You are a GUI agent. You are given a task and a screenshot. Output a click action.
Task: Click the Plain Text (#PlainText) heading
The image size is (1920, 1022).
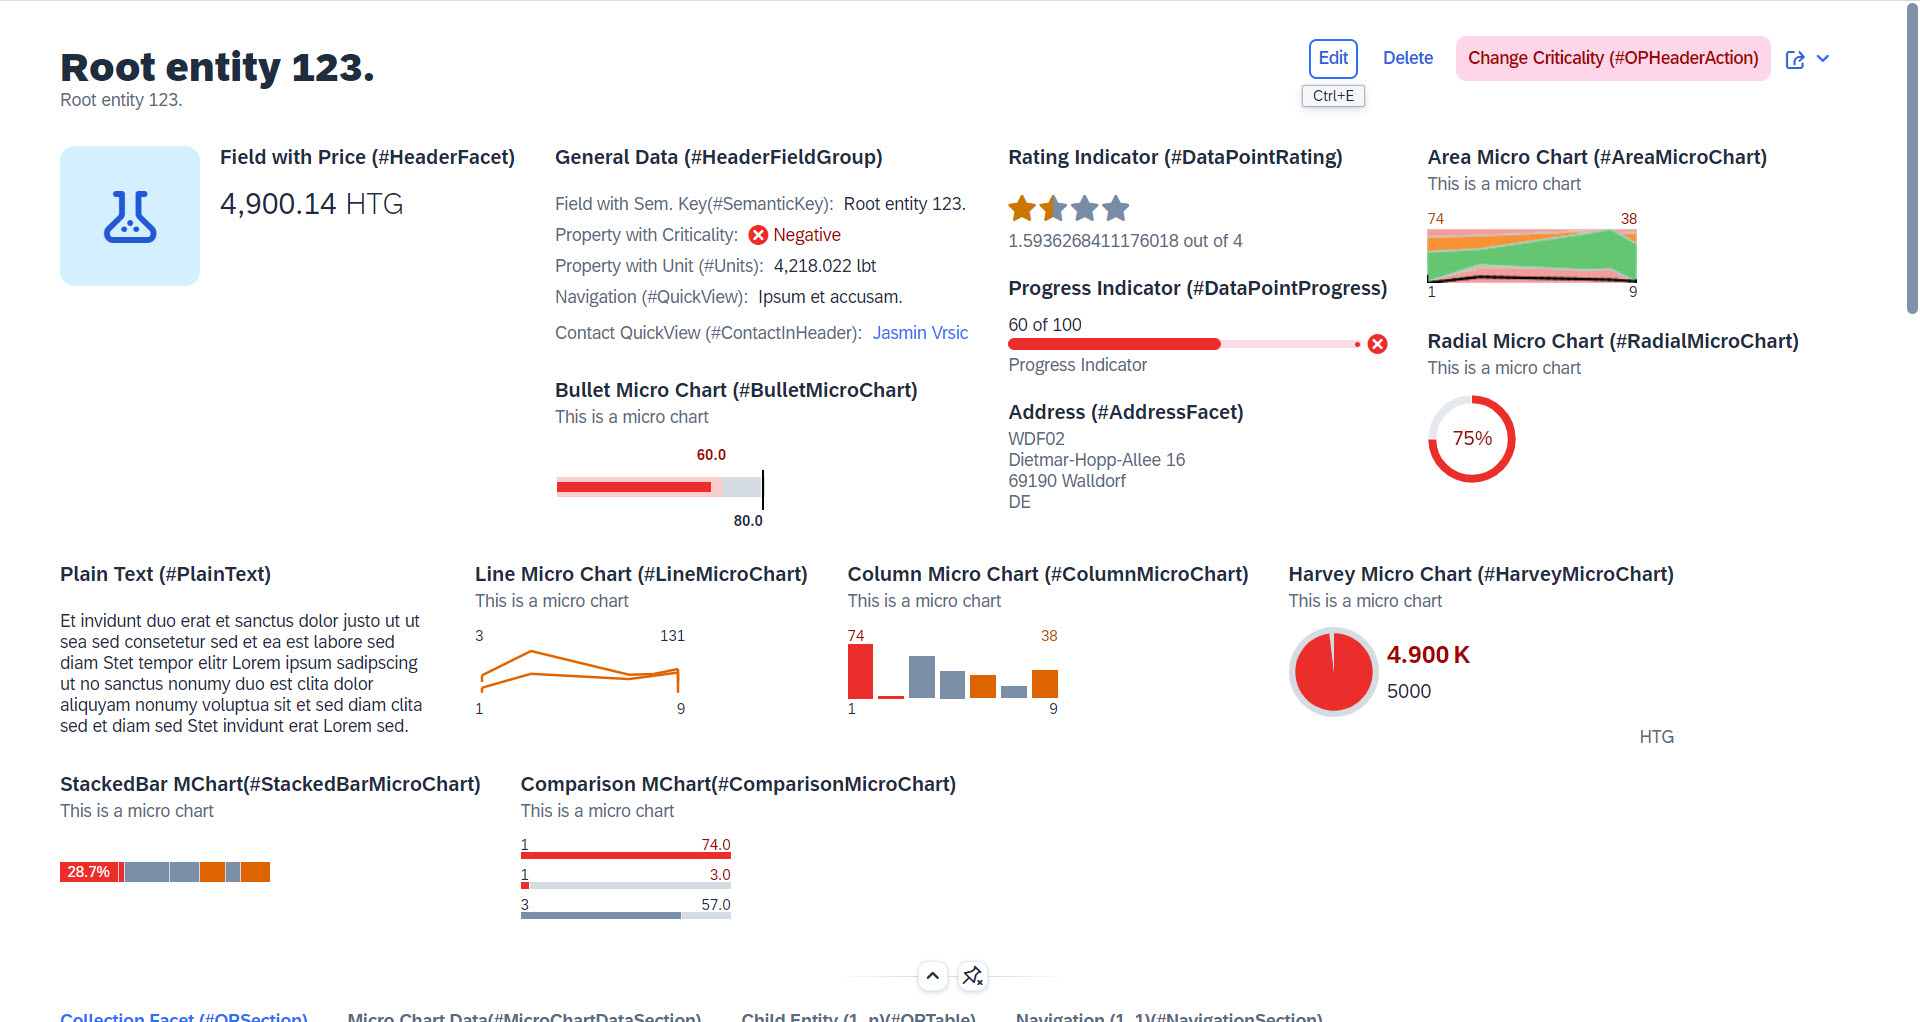pos(165,574)
